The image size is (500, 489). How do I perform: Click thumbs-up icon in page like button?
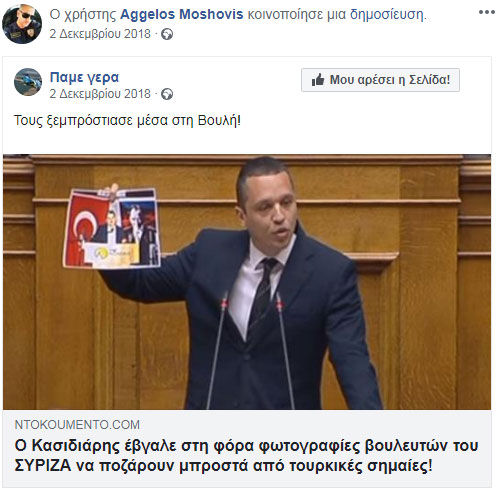coord(318,80)
